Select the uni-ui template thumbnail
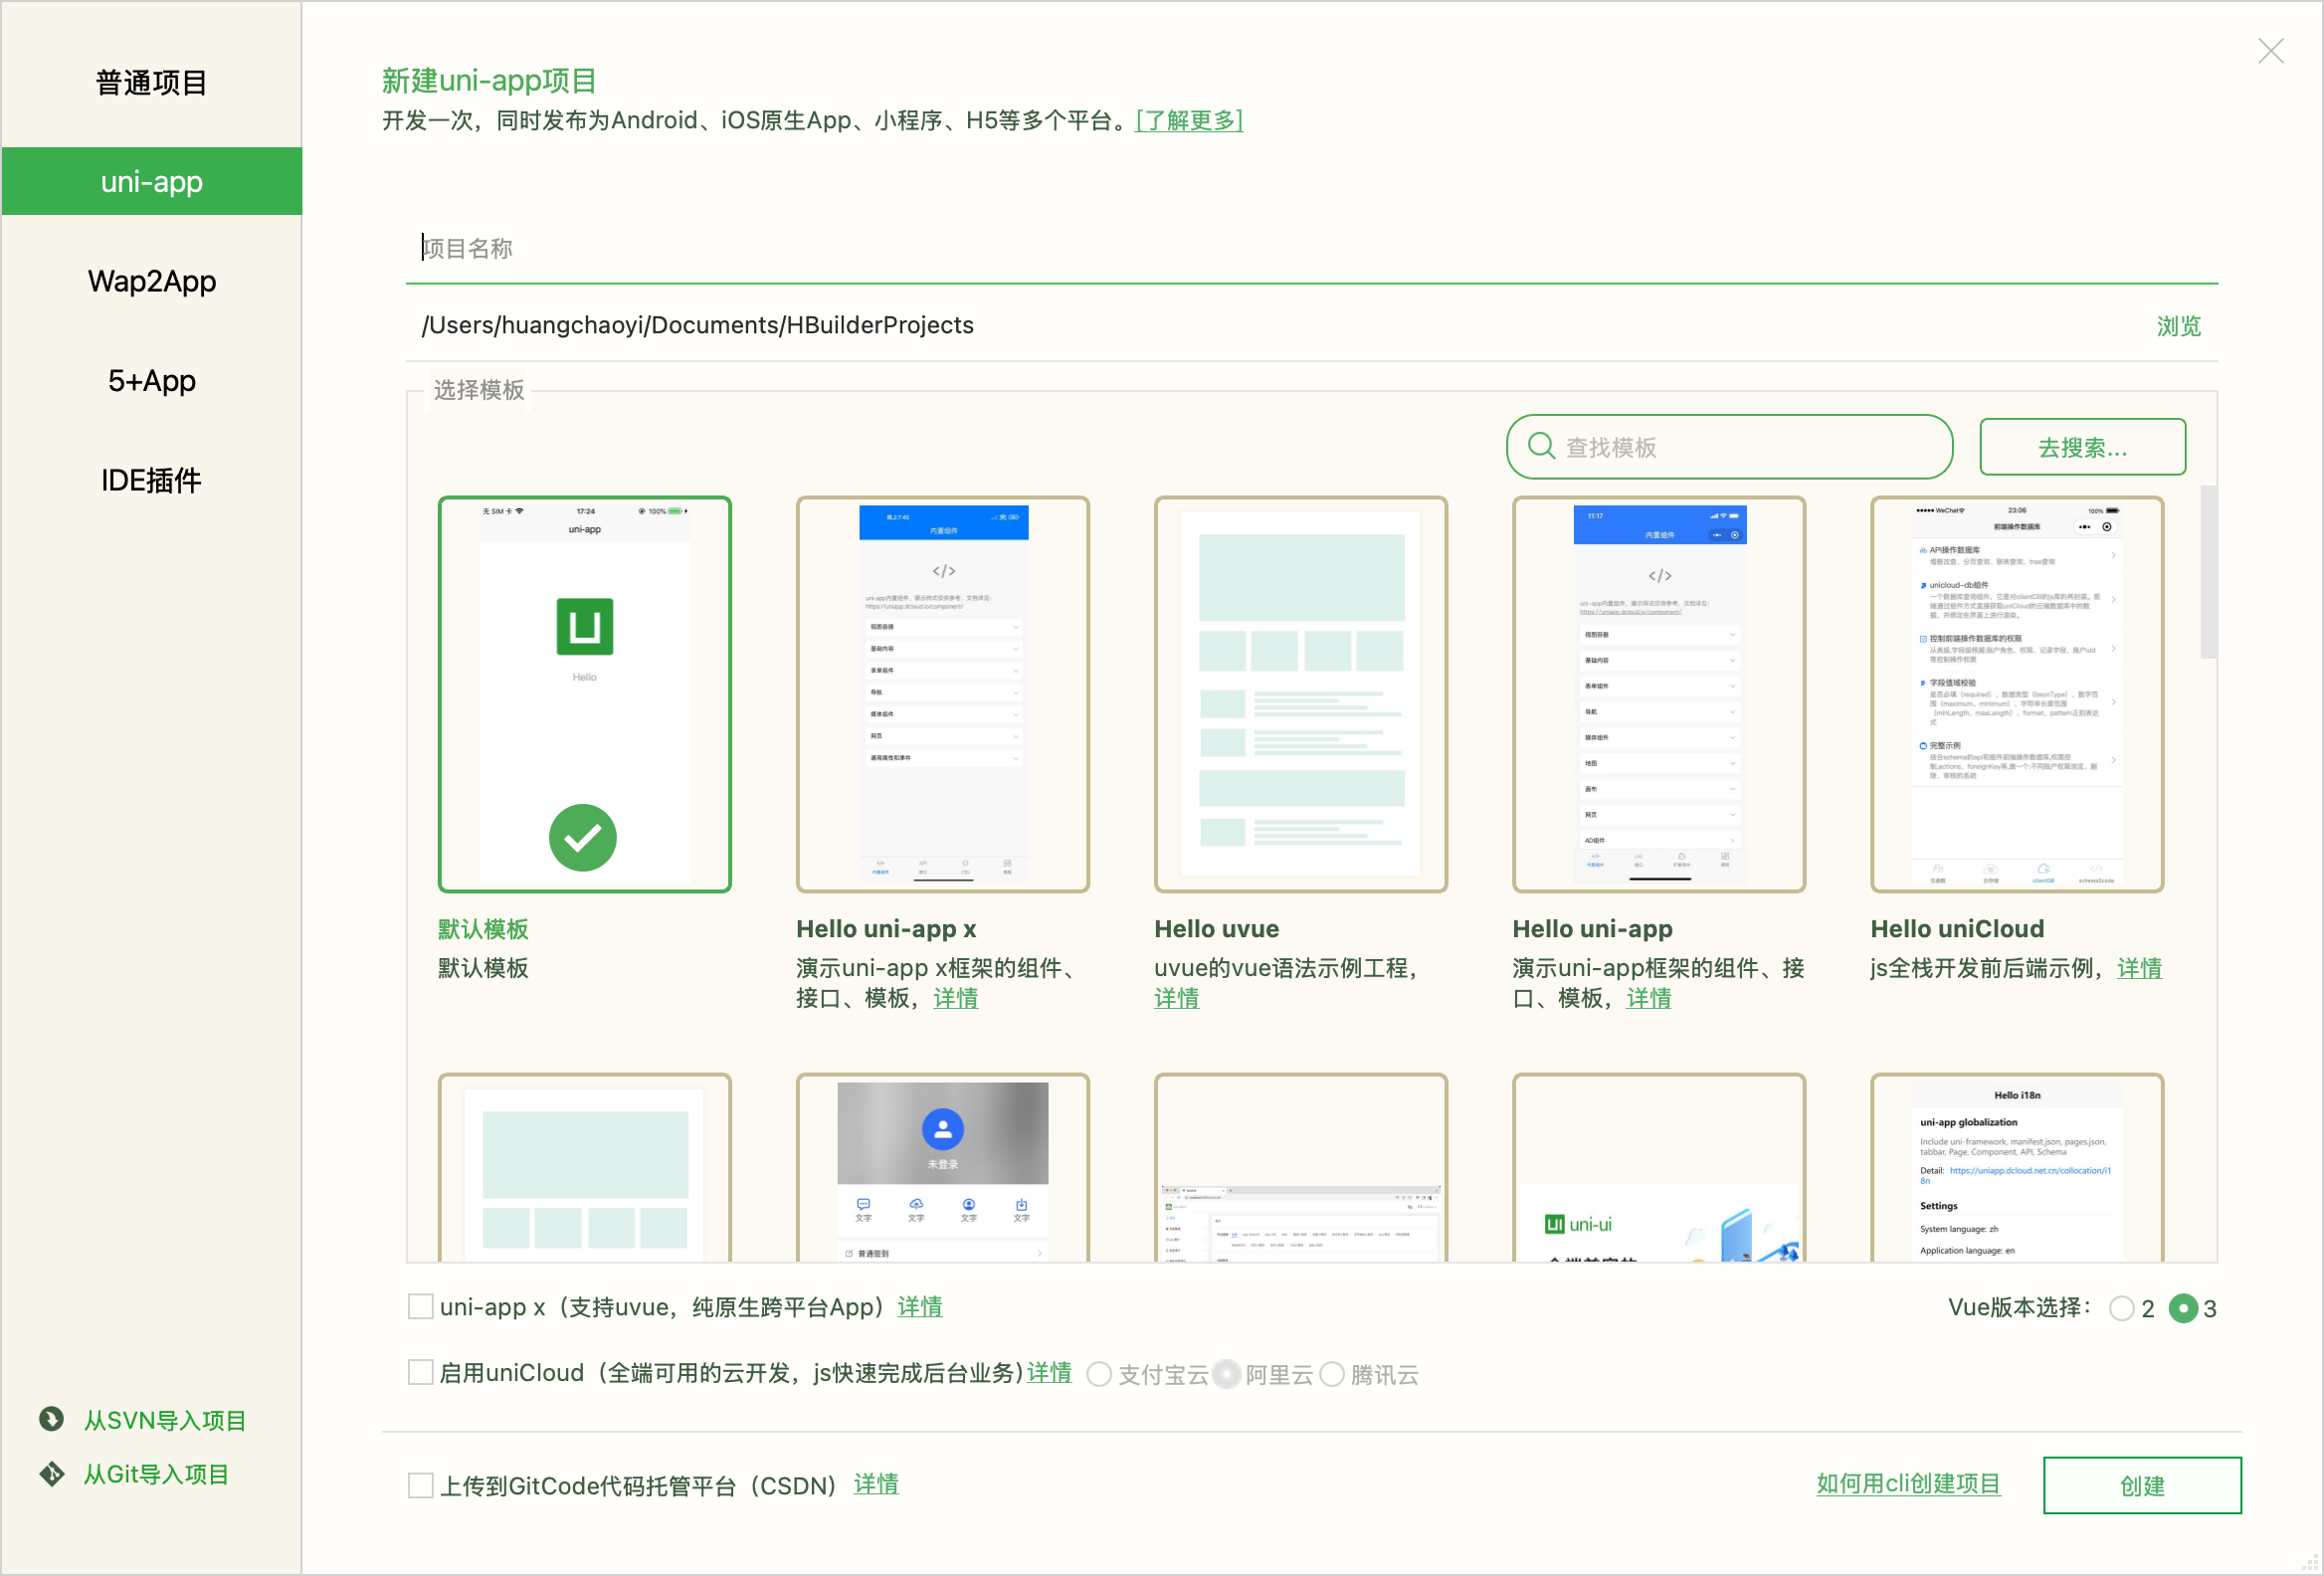Viewport: 2324px width, 1576px height. 1659,1167
